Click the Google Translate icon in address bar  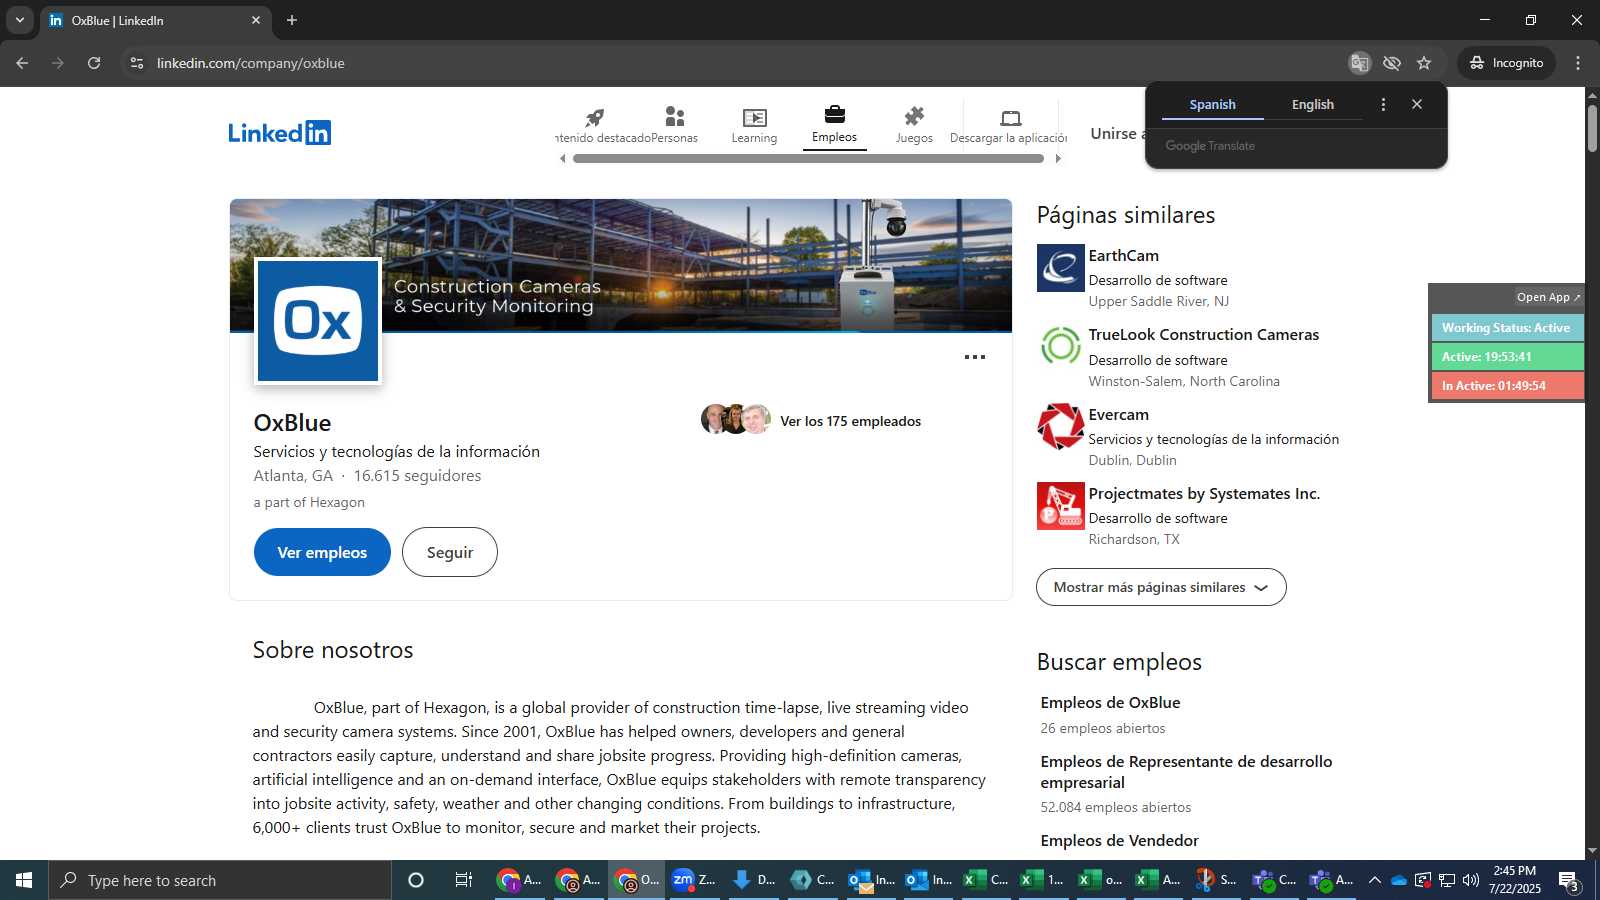pos(1359,63)
